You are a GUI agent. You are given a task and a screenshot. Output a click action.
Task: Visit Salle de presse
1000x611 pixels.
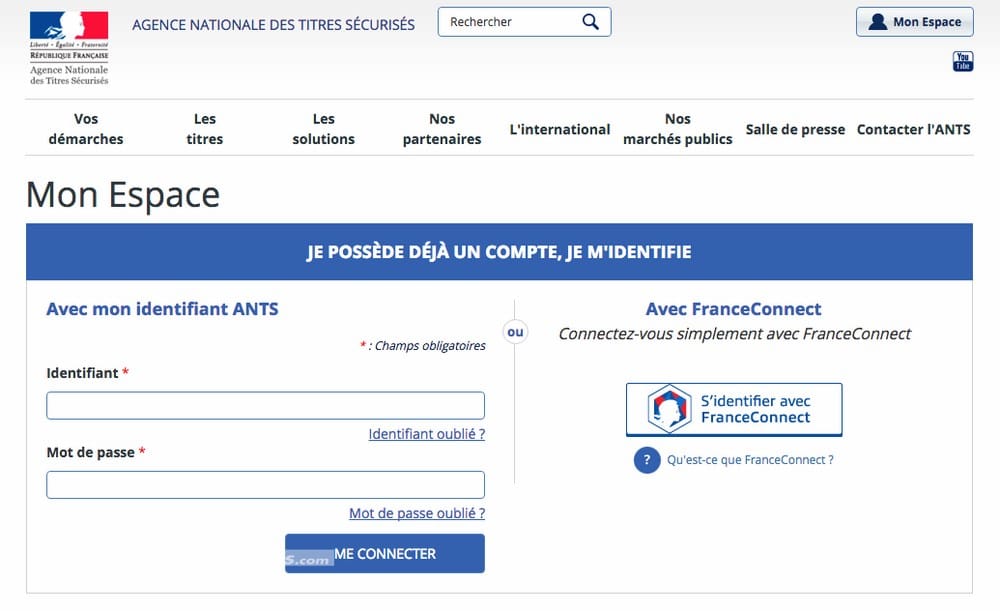coord(795,129)
